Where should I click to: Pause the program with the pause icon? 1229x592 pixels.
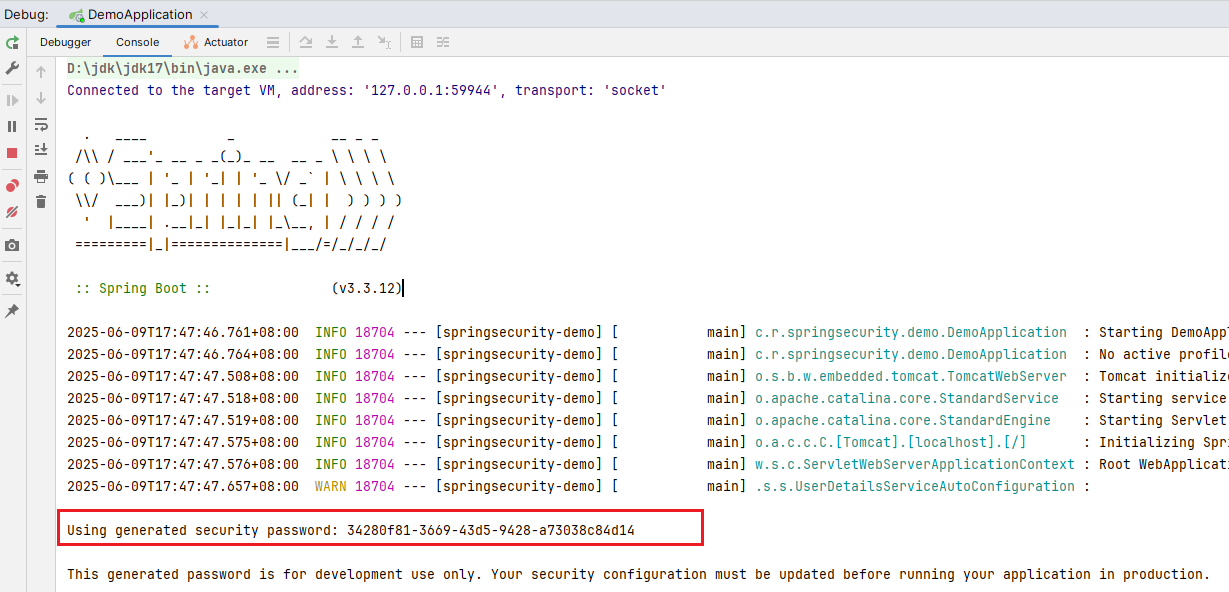[12, 126]
